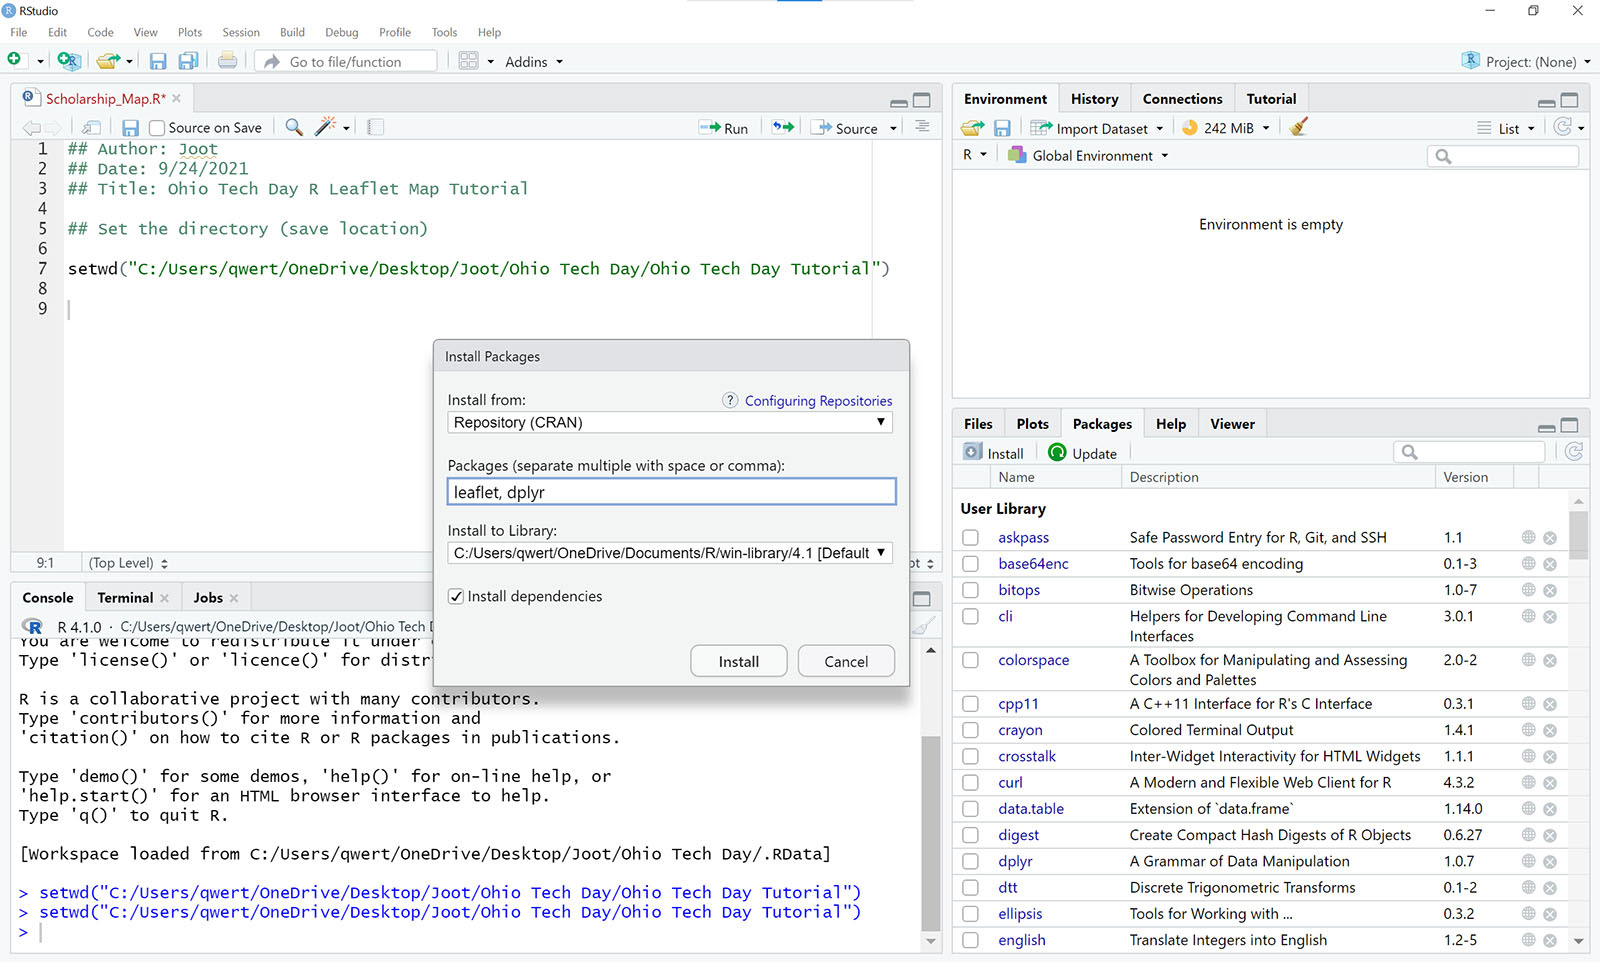The height and width of the screenshot is (962, 1600).
Task: Switch to the Plots tab
Action: pos(1032,424)
